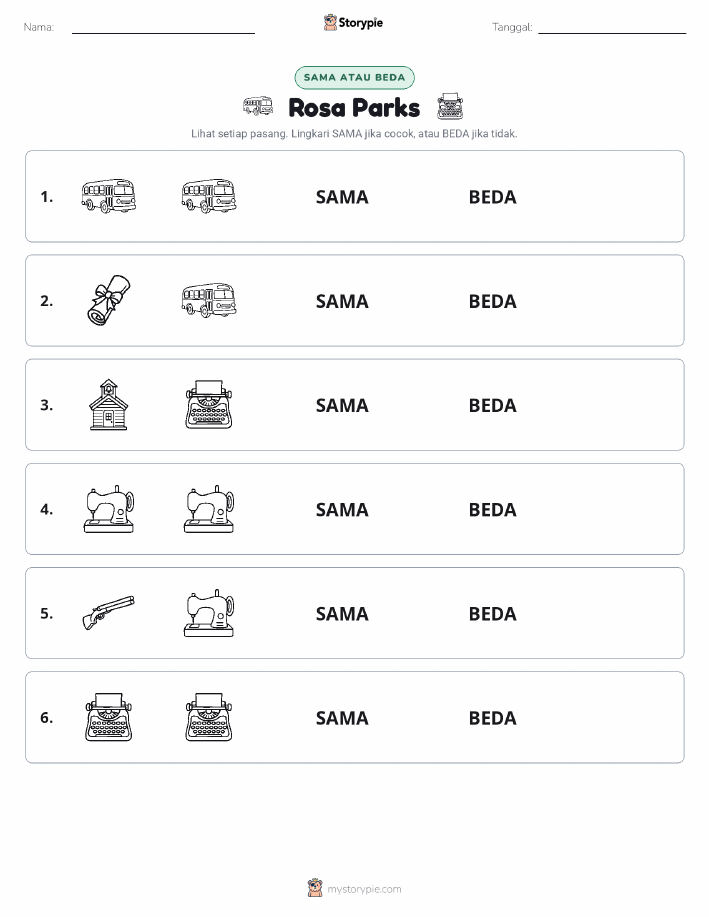Click the diploma scroll icon in row 2
The image size is (709, 917).
coord(108,300)
